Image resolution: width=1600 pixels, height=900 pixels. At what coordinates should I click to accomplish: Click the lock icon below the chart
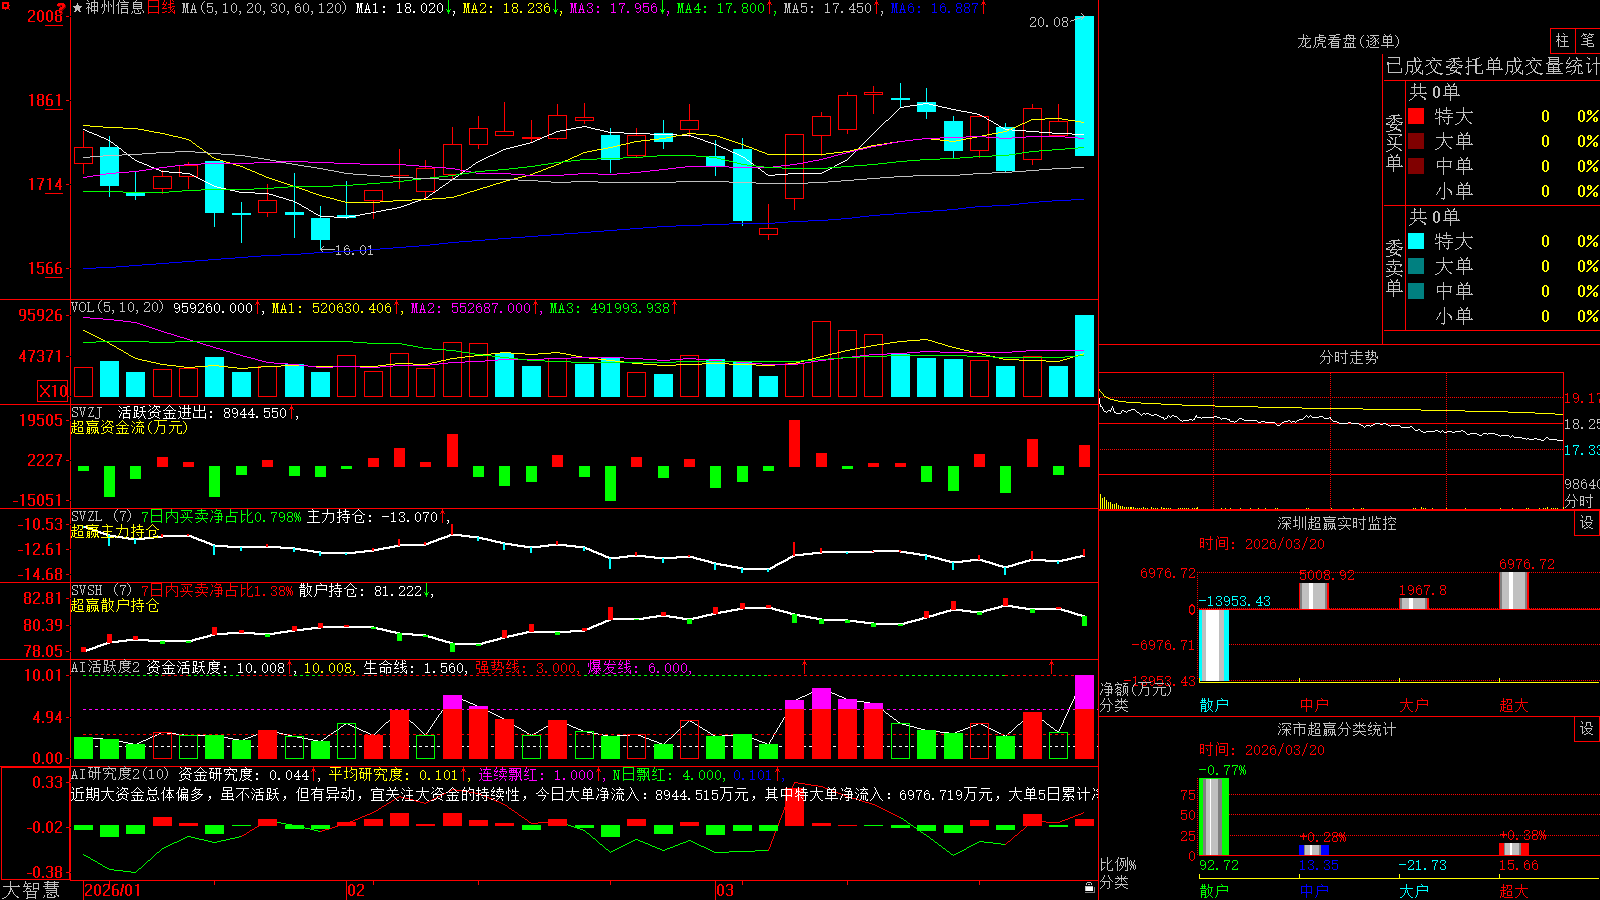pyautogui.click(x=1090, y=888)
